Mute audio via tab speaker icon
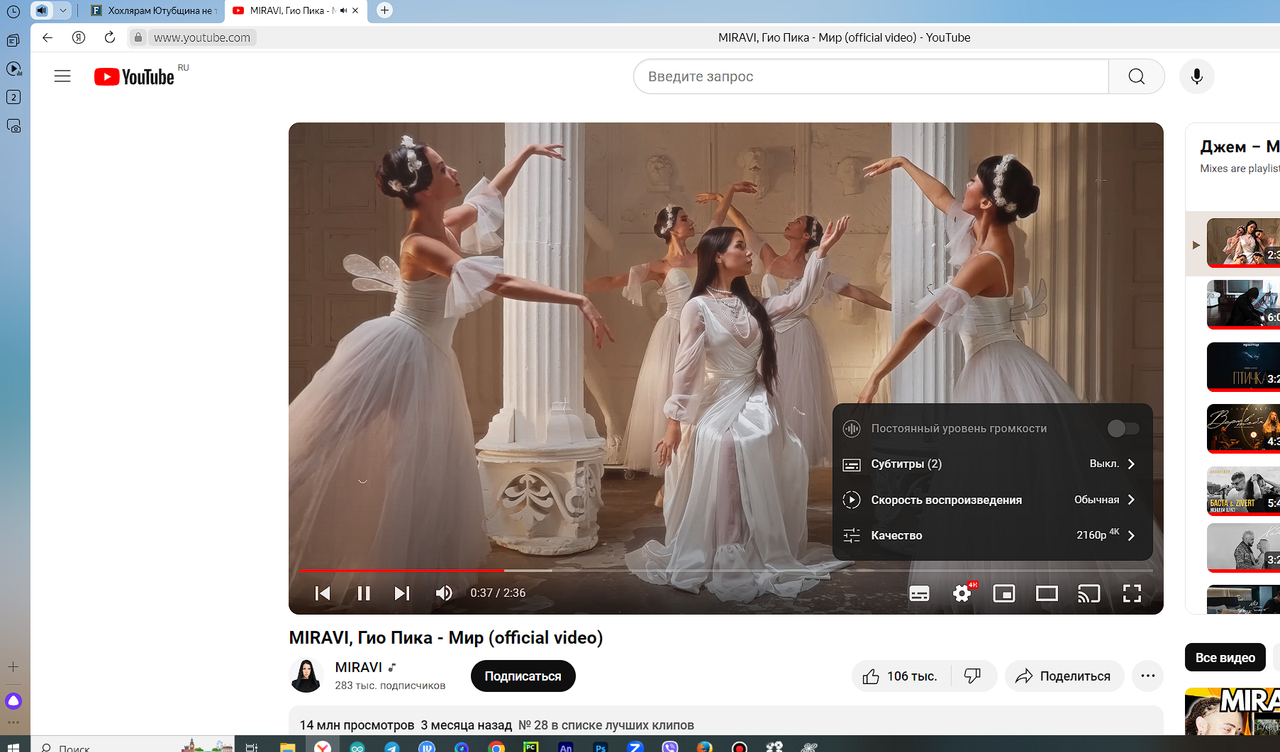The width and height of the screenshot is (1280, 752). 343,10
